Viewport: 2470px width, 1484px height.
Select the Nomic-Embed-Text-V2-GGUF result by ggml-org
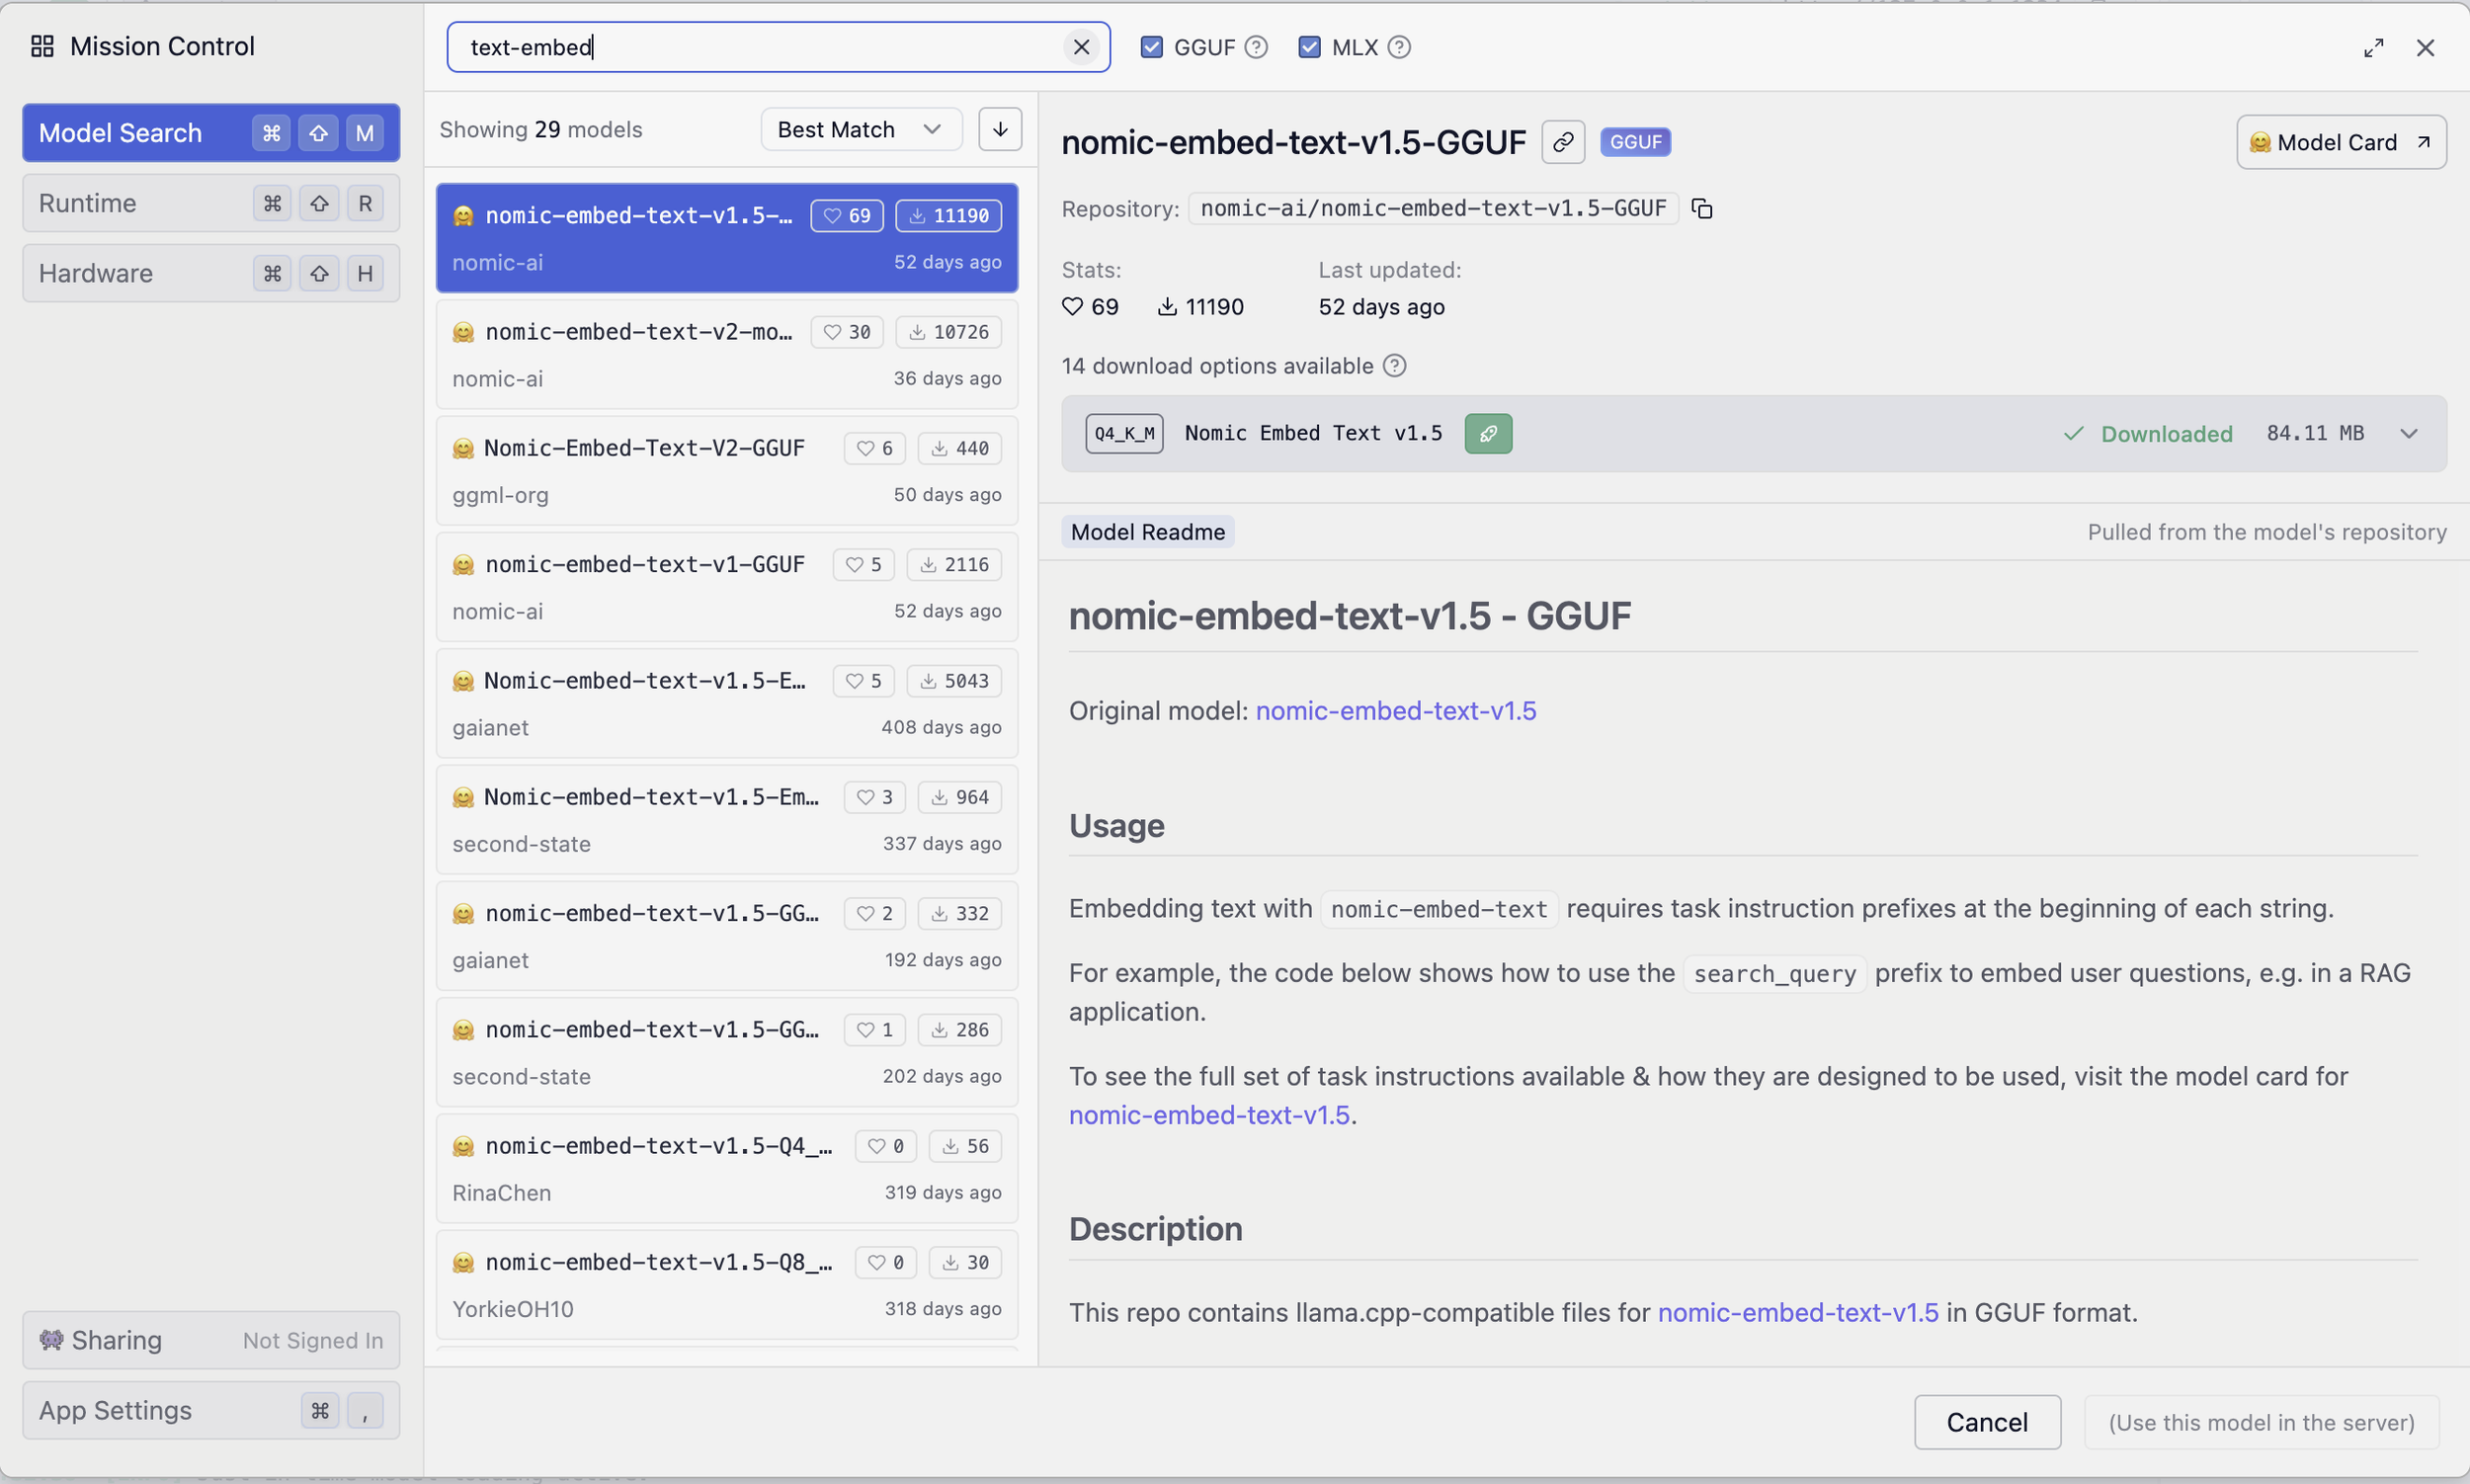727,471
